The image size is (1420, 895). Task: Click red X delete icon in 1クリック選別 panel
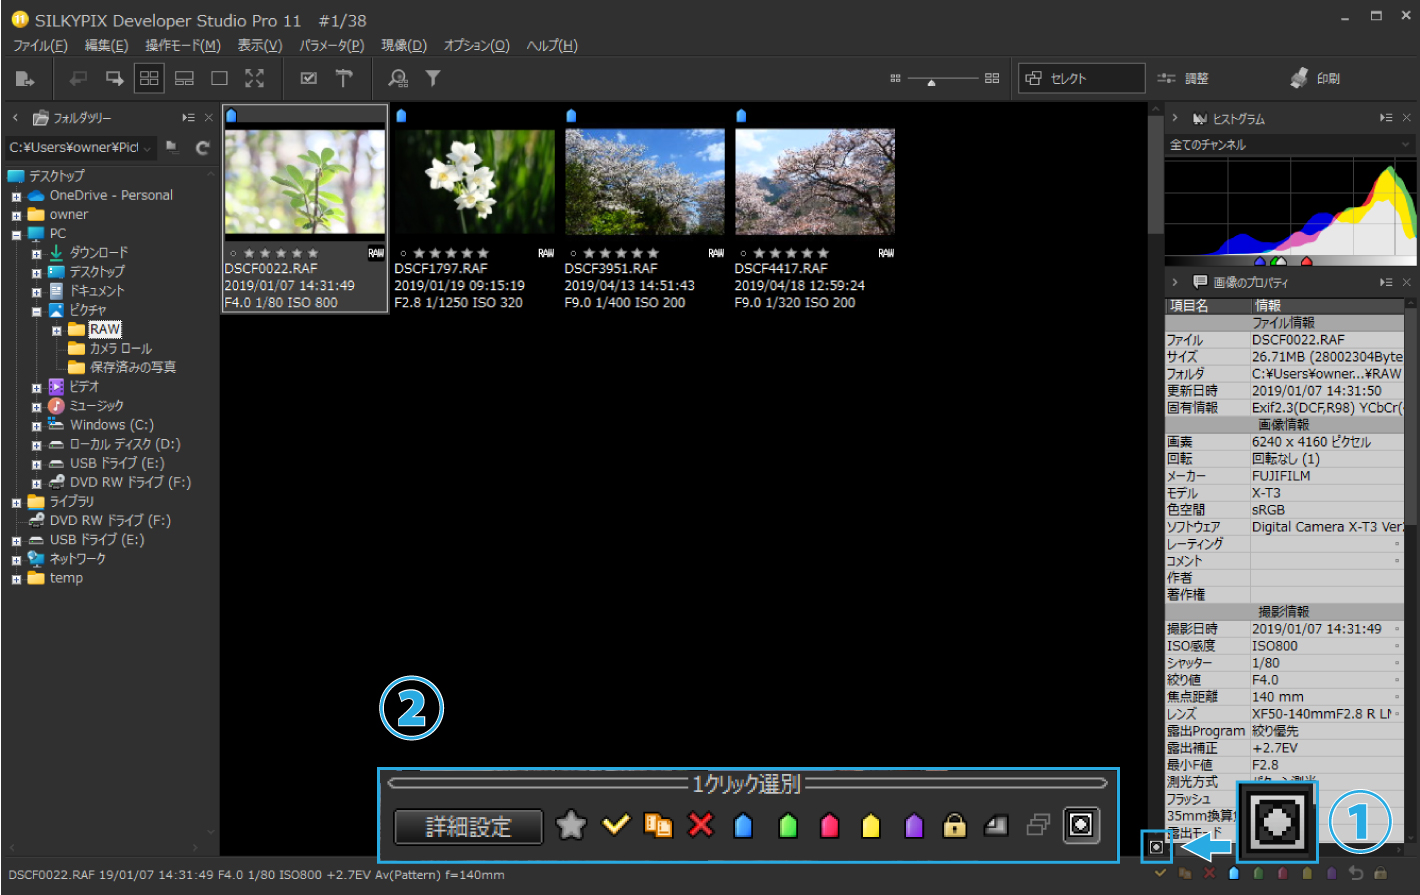[701, 825]
